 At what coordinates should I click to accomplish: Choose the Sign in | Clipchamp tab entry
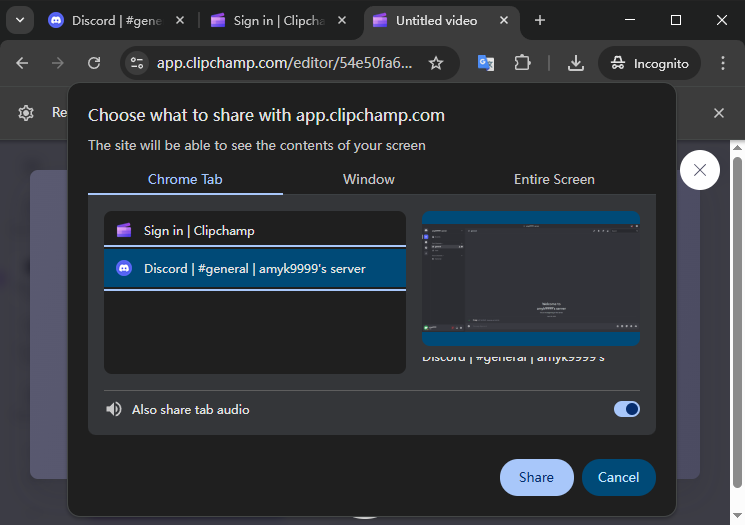255,230
